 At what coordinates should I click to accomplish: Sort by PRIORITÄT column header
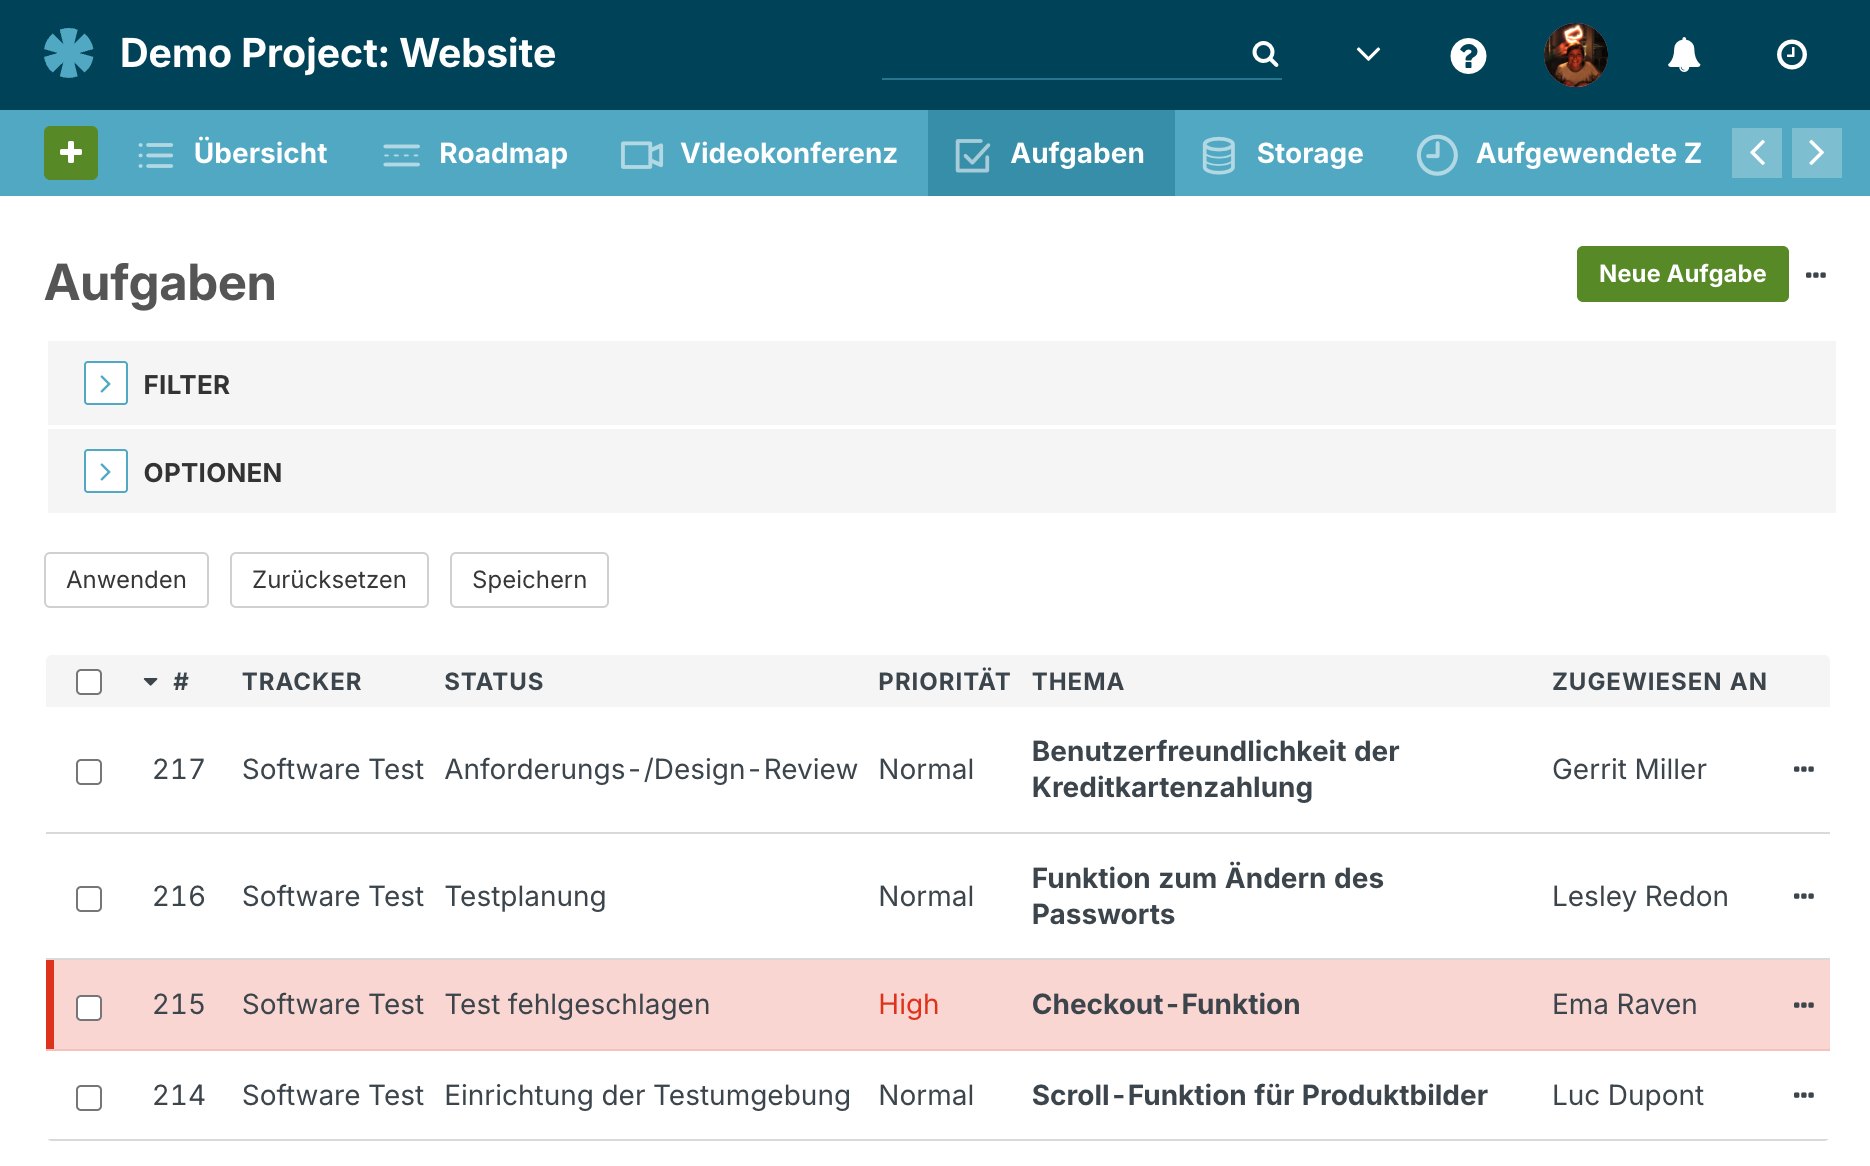tap(944, 682)
